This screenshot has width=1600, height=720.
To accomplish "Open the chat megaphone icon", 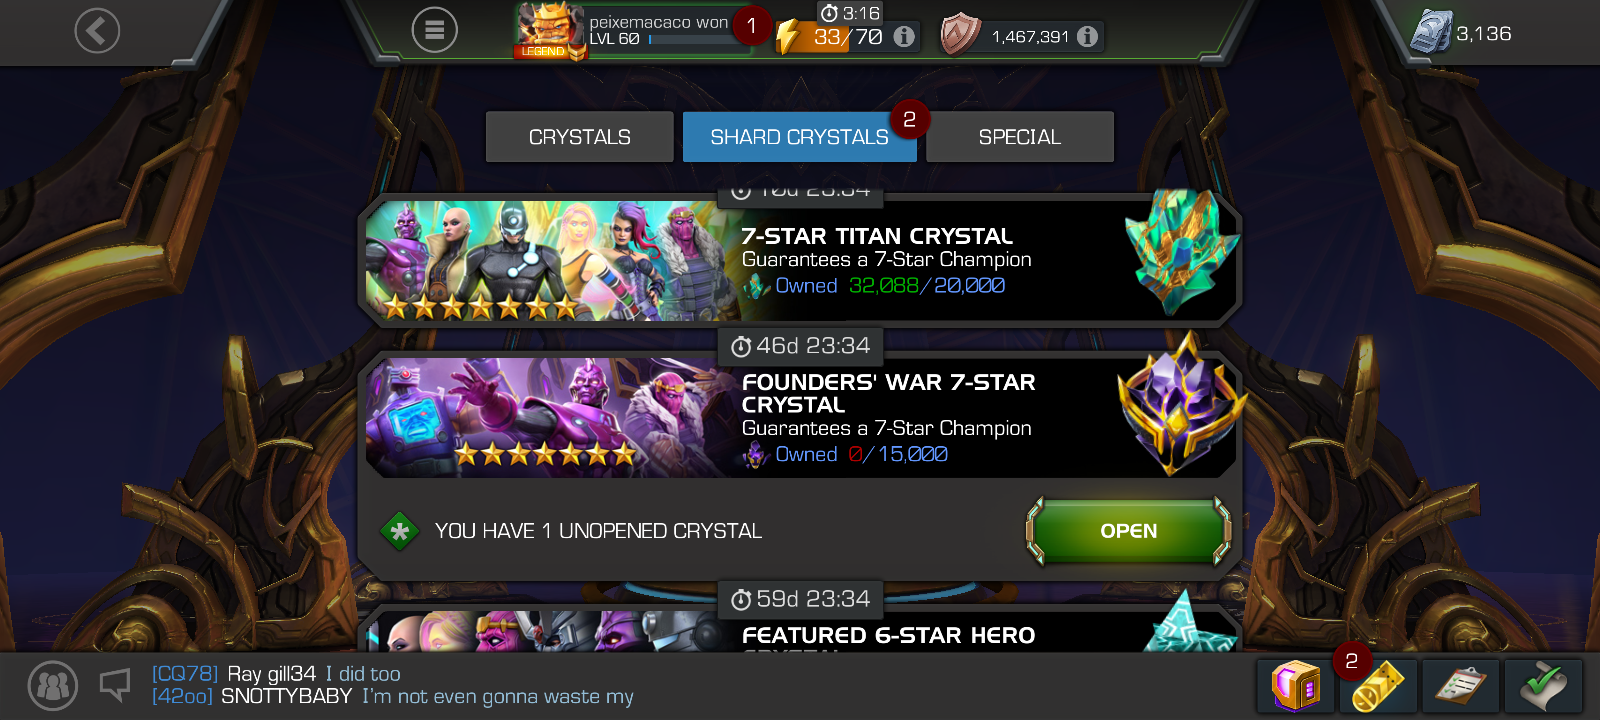I will click(x=115, y=685).
